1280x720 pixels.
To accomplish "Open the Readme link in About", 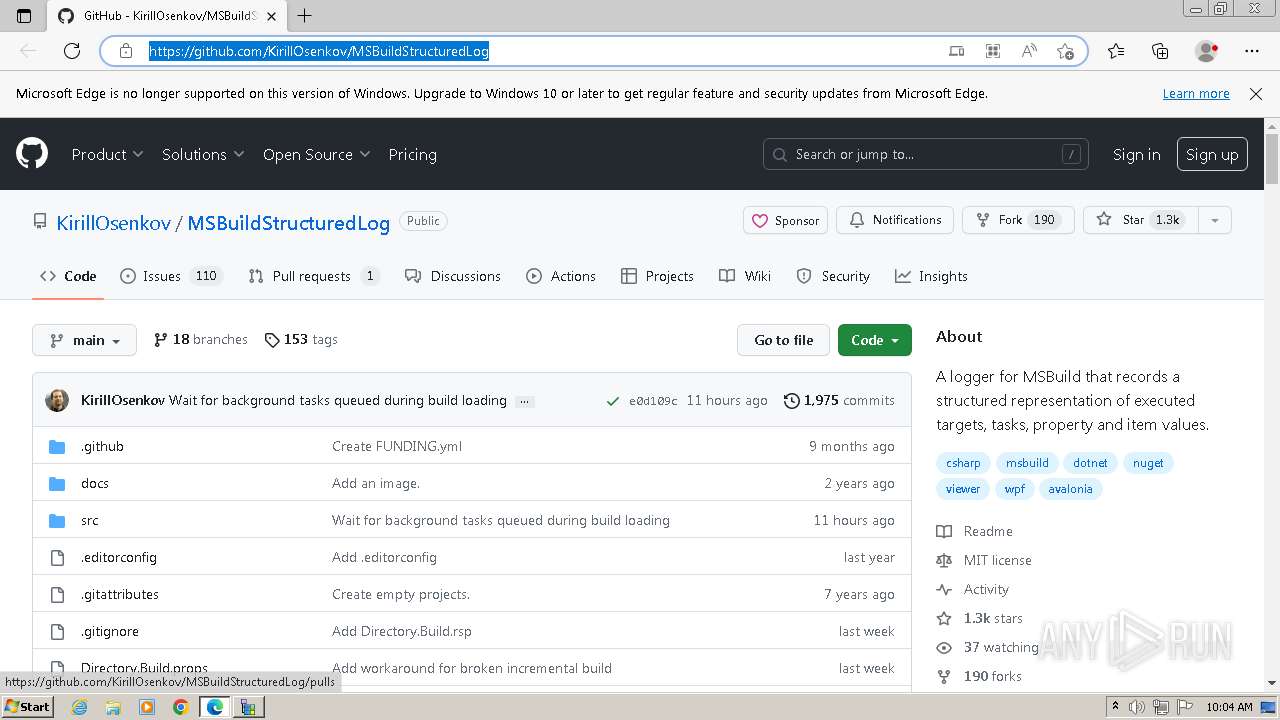I will pos(975,531).
